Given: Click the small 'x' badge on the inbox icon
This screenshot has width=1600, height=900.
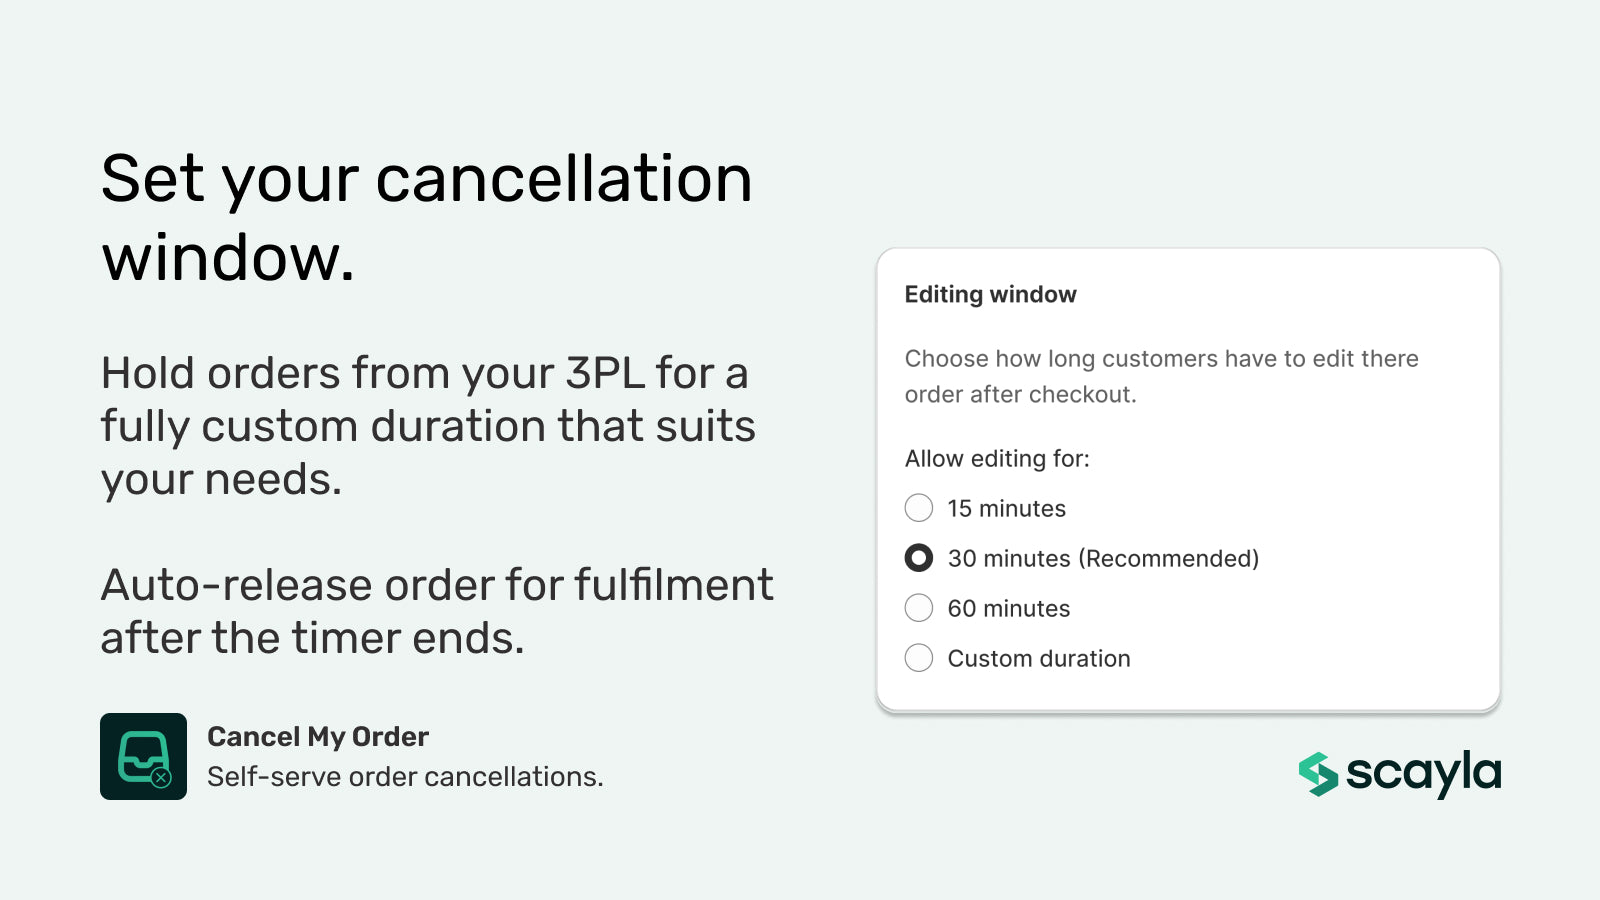Looking at the screenshot, I should click(x=162, y=775).
